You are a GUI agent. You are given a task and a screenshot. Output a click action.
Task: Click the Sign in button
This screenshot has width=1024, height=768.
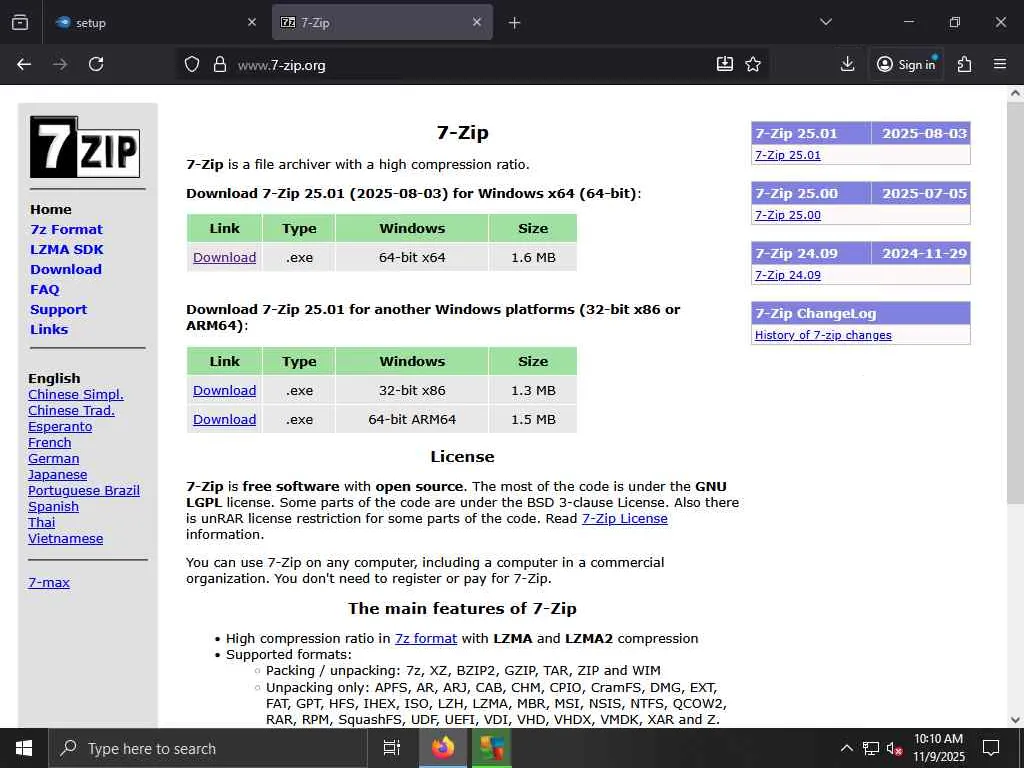[x=906, y=64]
